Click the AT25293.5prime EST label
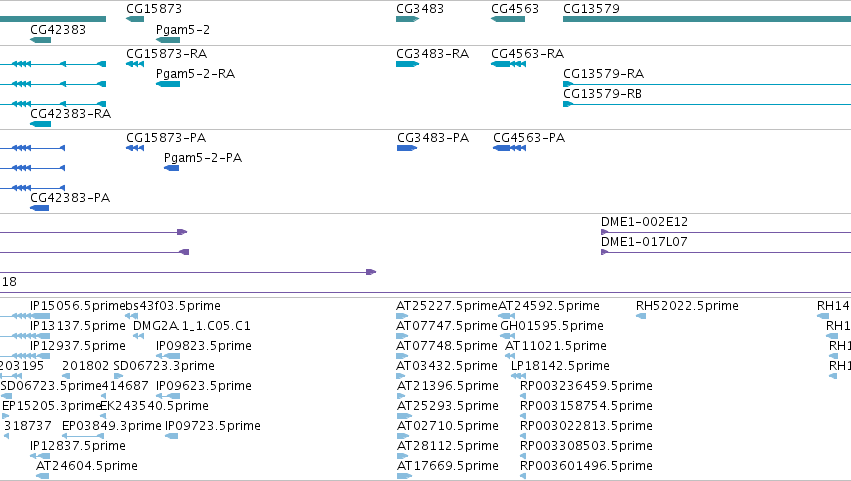Screen dimensions: 851x481 tap(448, 406)
